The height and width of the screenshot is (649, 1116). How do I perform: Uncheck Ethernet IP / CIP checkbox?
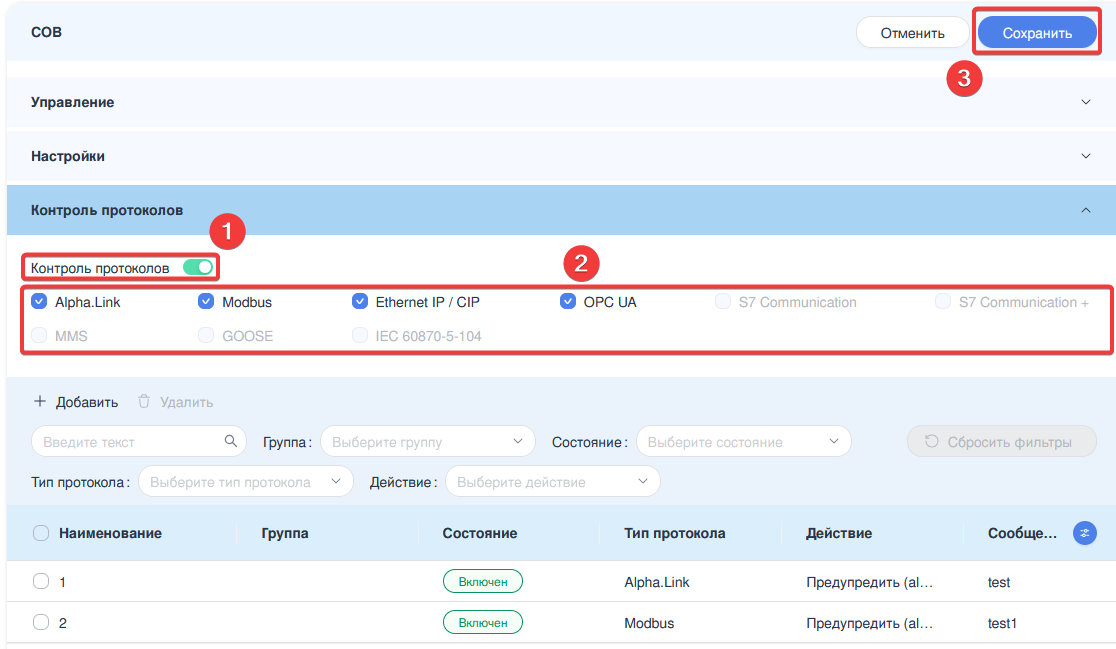(360, 302)
